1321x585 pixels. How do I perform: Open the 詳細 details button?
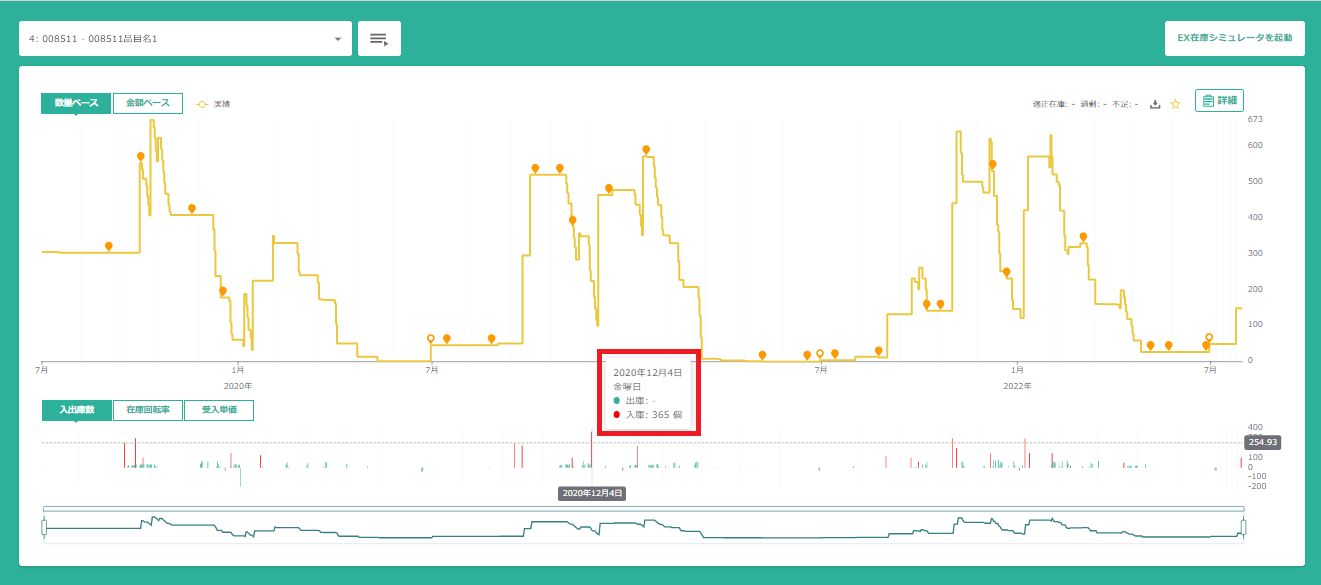tap(1219, 101)
